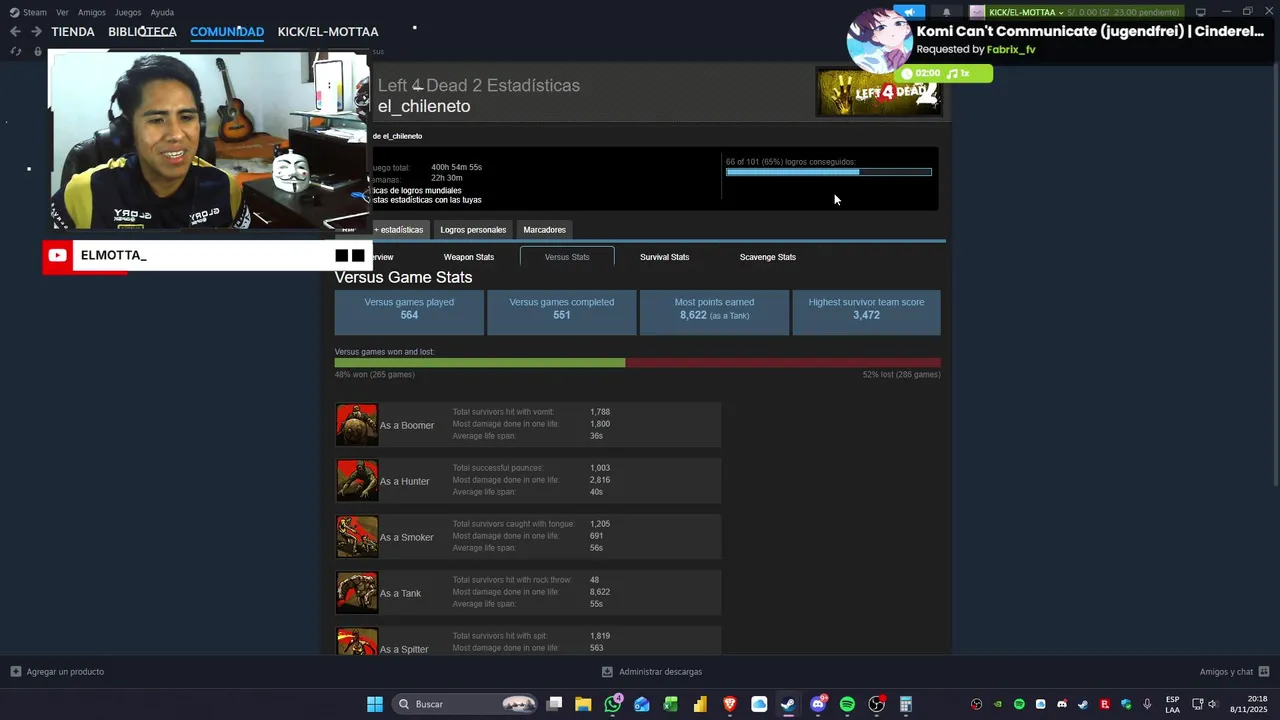Click the Versus games played 564 tile

409,312
